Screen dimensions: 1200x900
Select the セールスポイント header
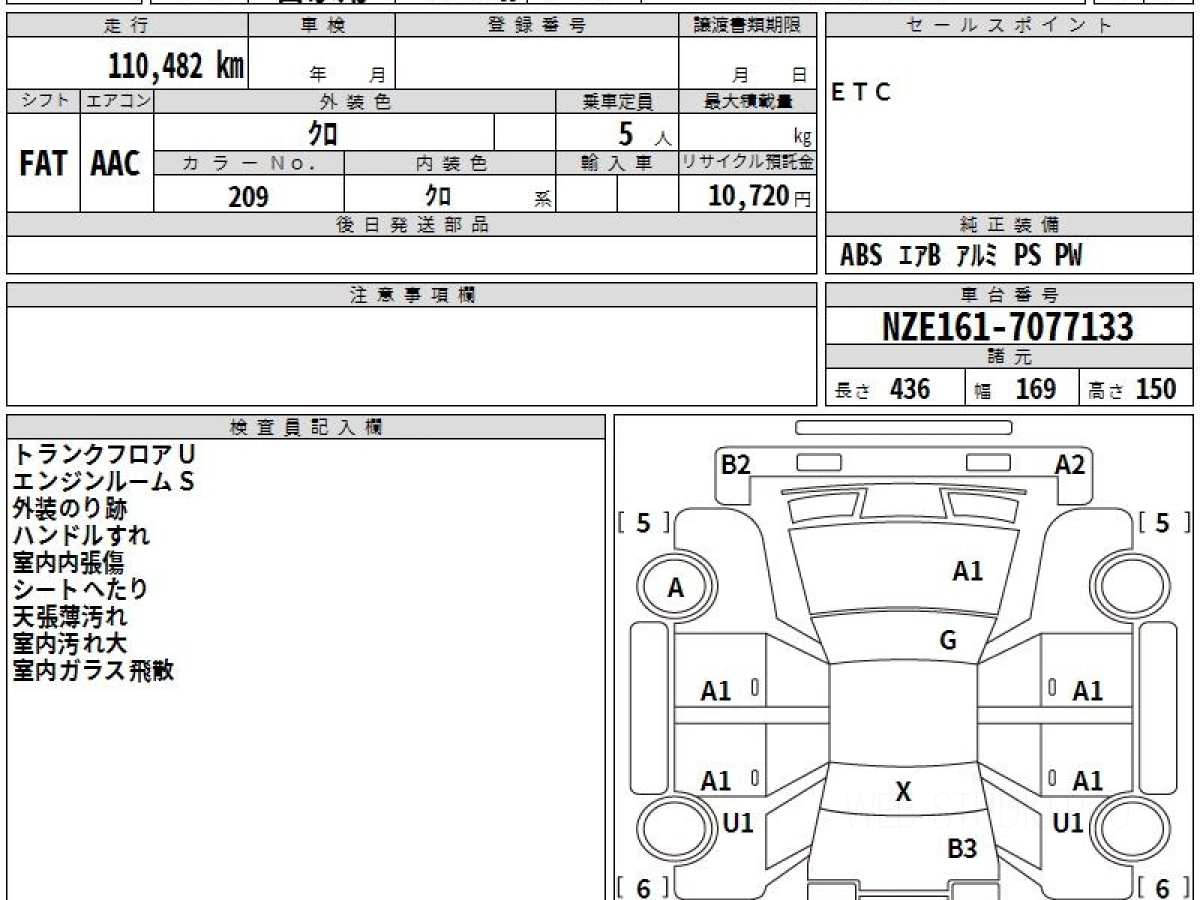(x=1009, y=26)
